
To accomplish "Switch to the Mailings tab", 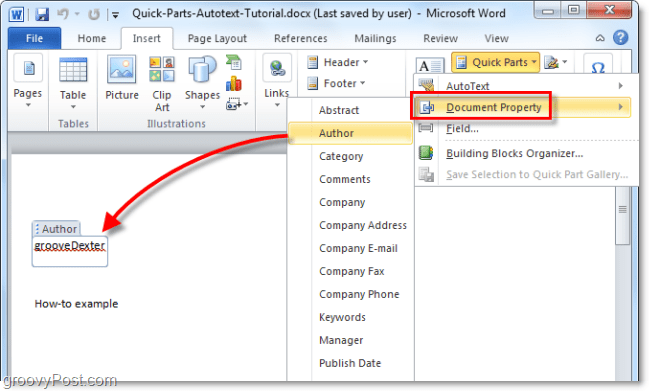I will tap(375, 38).
